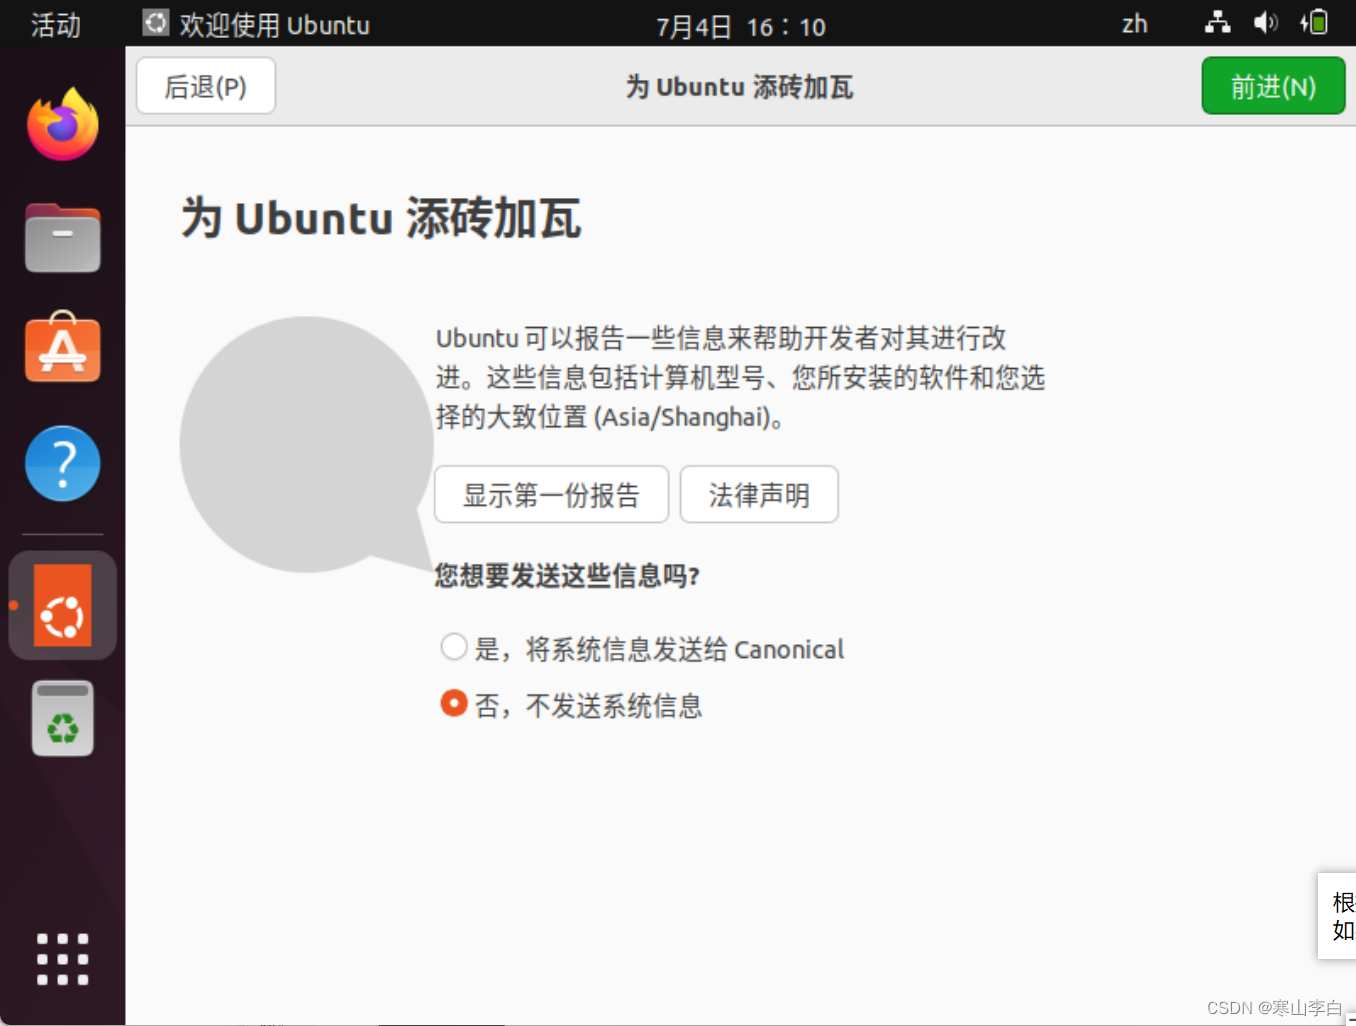Show all applications via the grid icon
1356x1026 pixels.
[62, 958]
